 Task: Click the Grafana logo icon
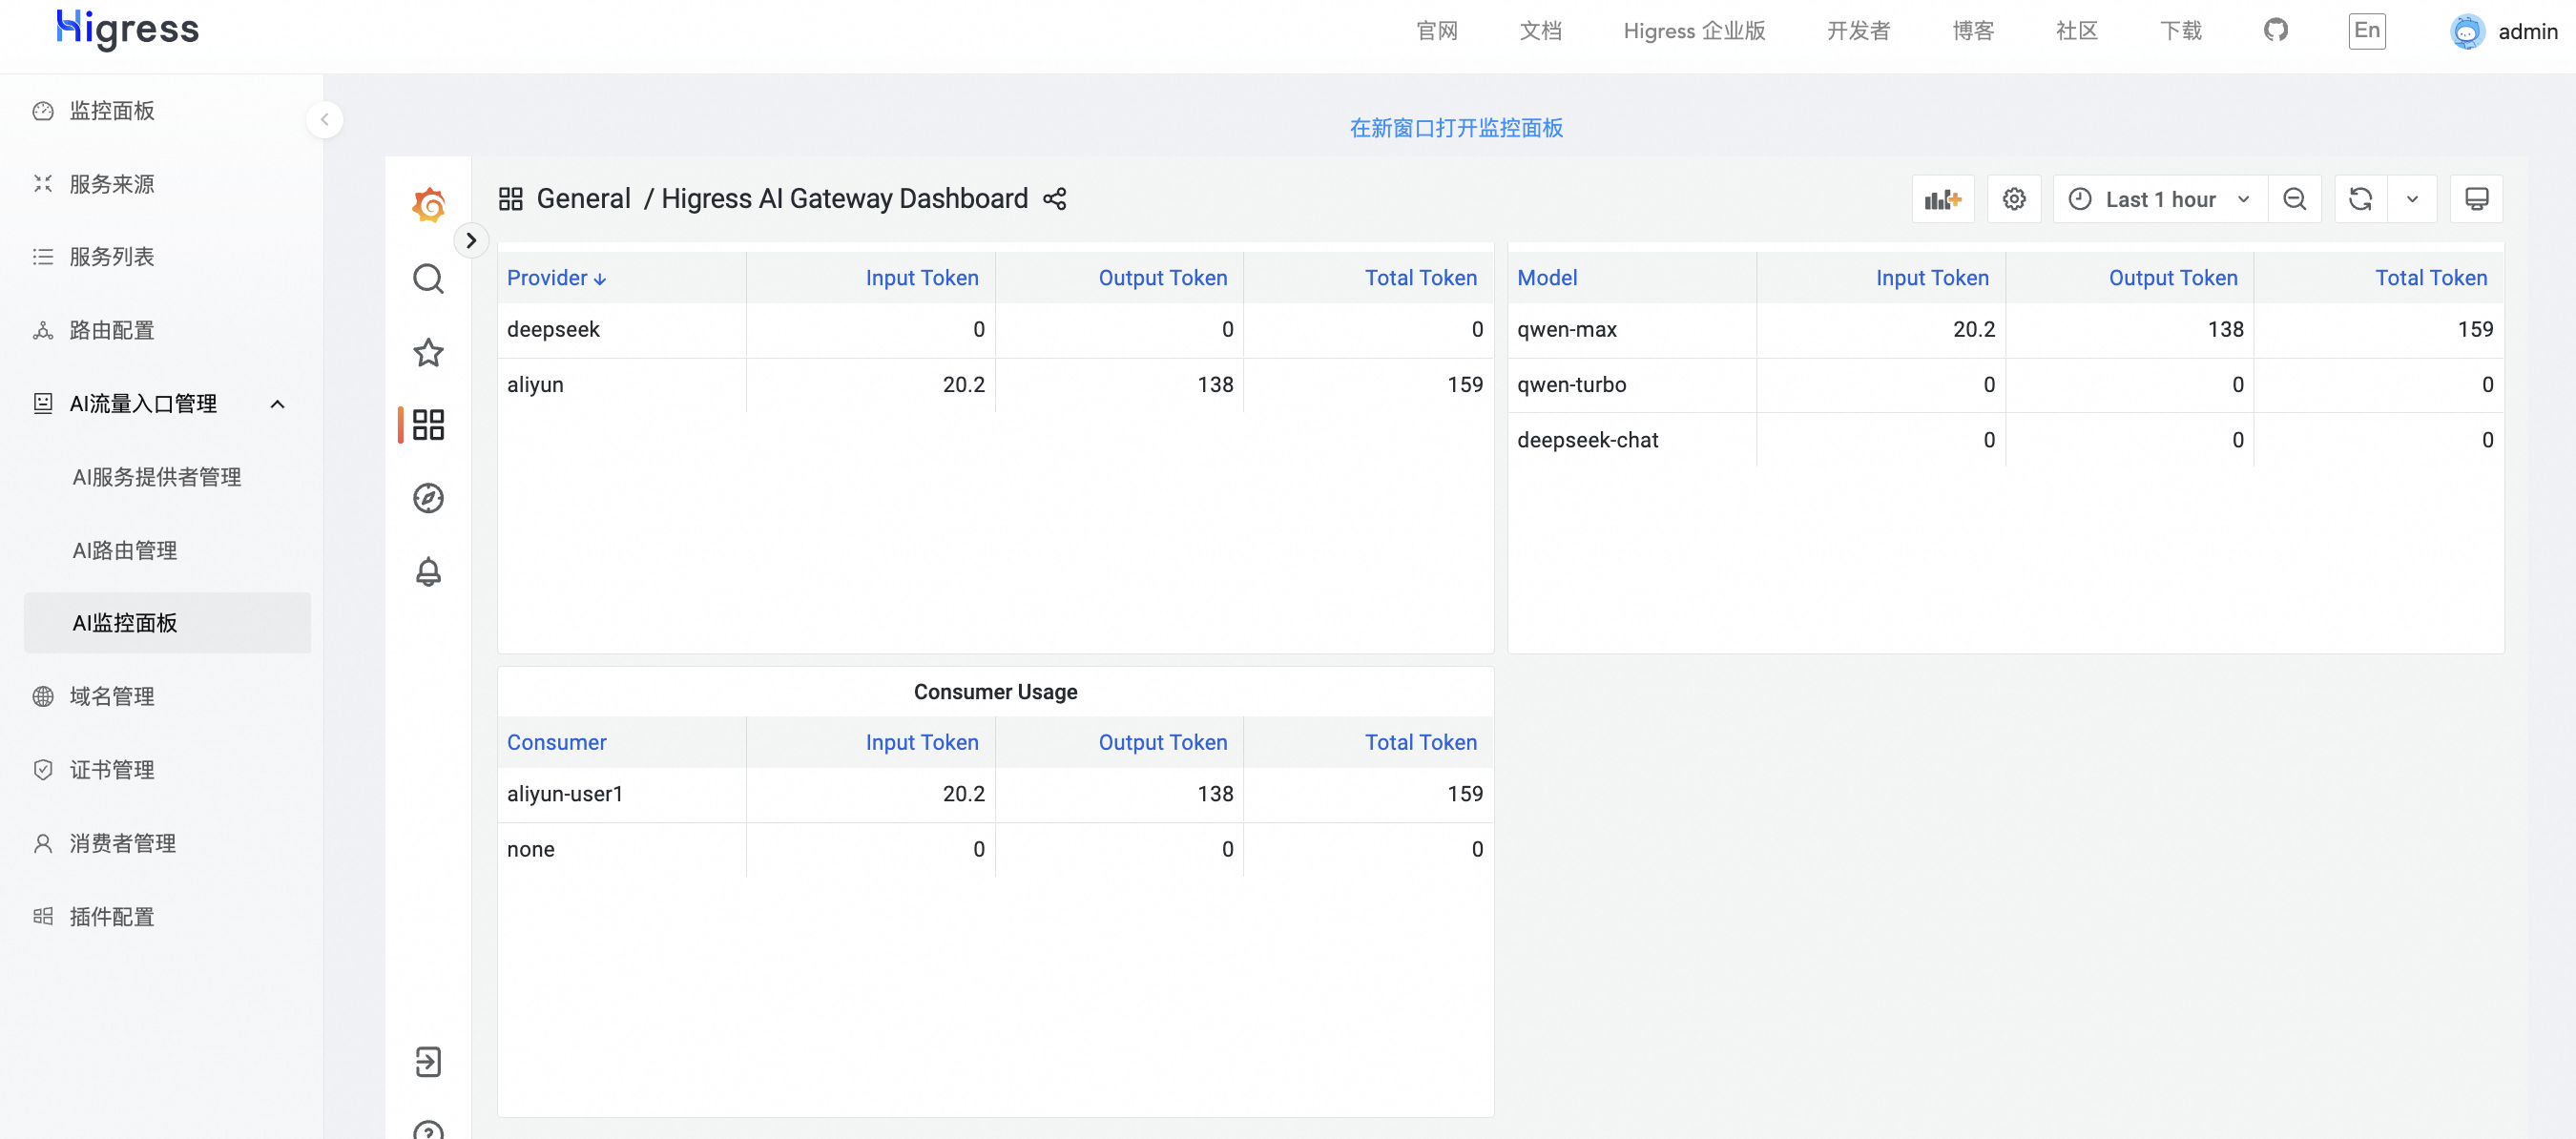pos(428,205)
